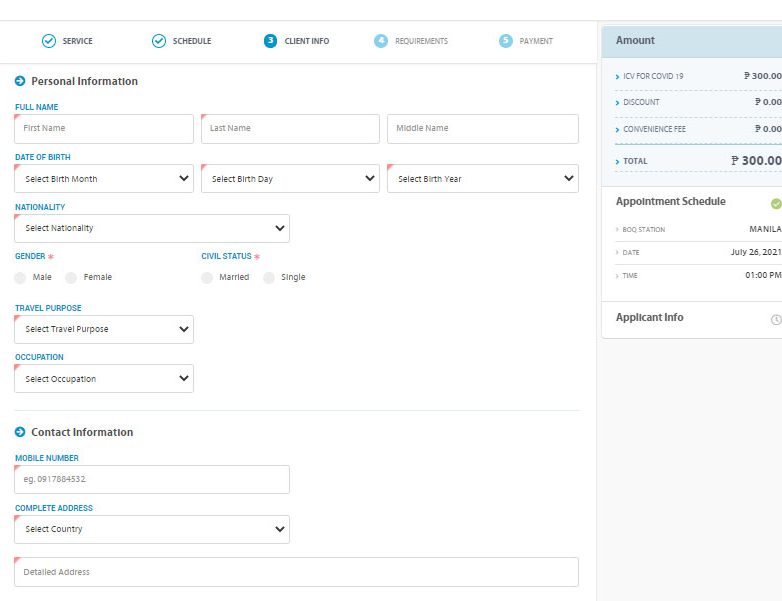Select the Female gender radio button
Viewport: 782px width, 601px height.
point(71,277)
